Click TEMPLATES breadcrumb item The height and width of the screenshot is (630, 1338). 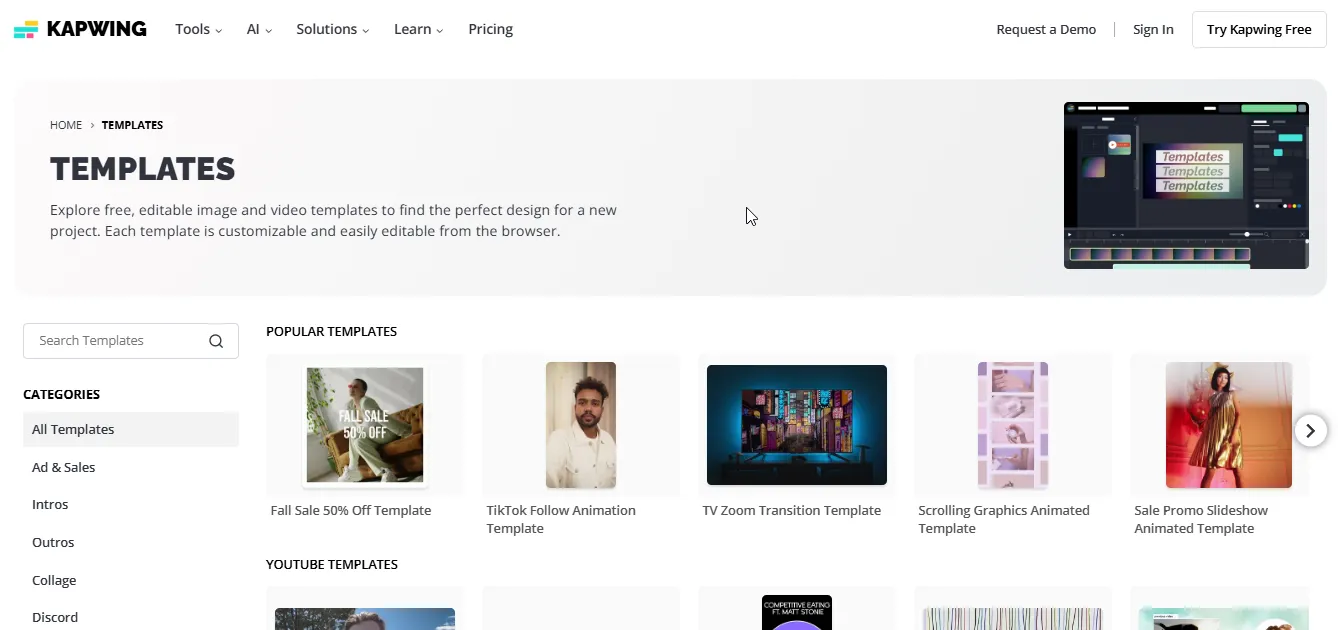[132, 125]
